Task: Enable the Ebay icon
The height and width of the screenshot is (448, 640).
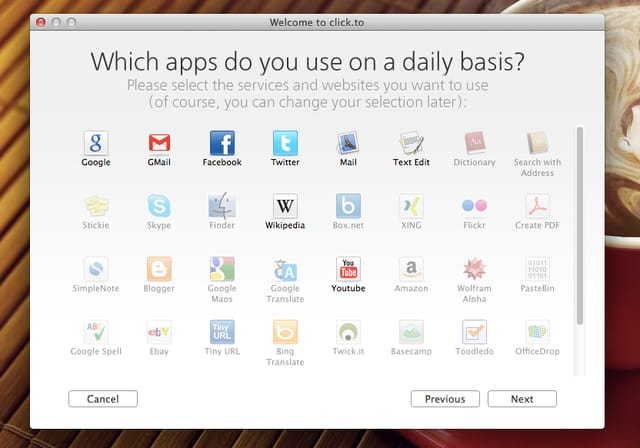Action: pos(159,332)
